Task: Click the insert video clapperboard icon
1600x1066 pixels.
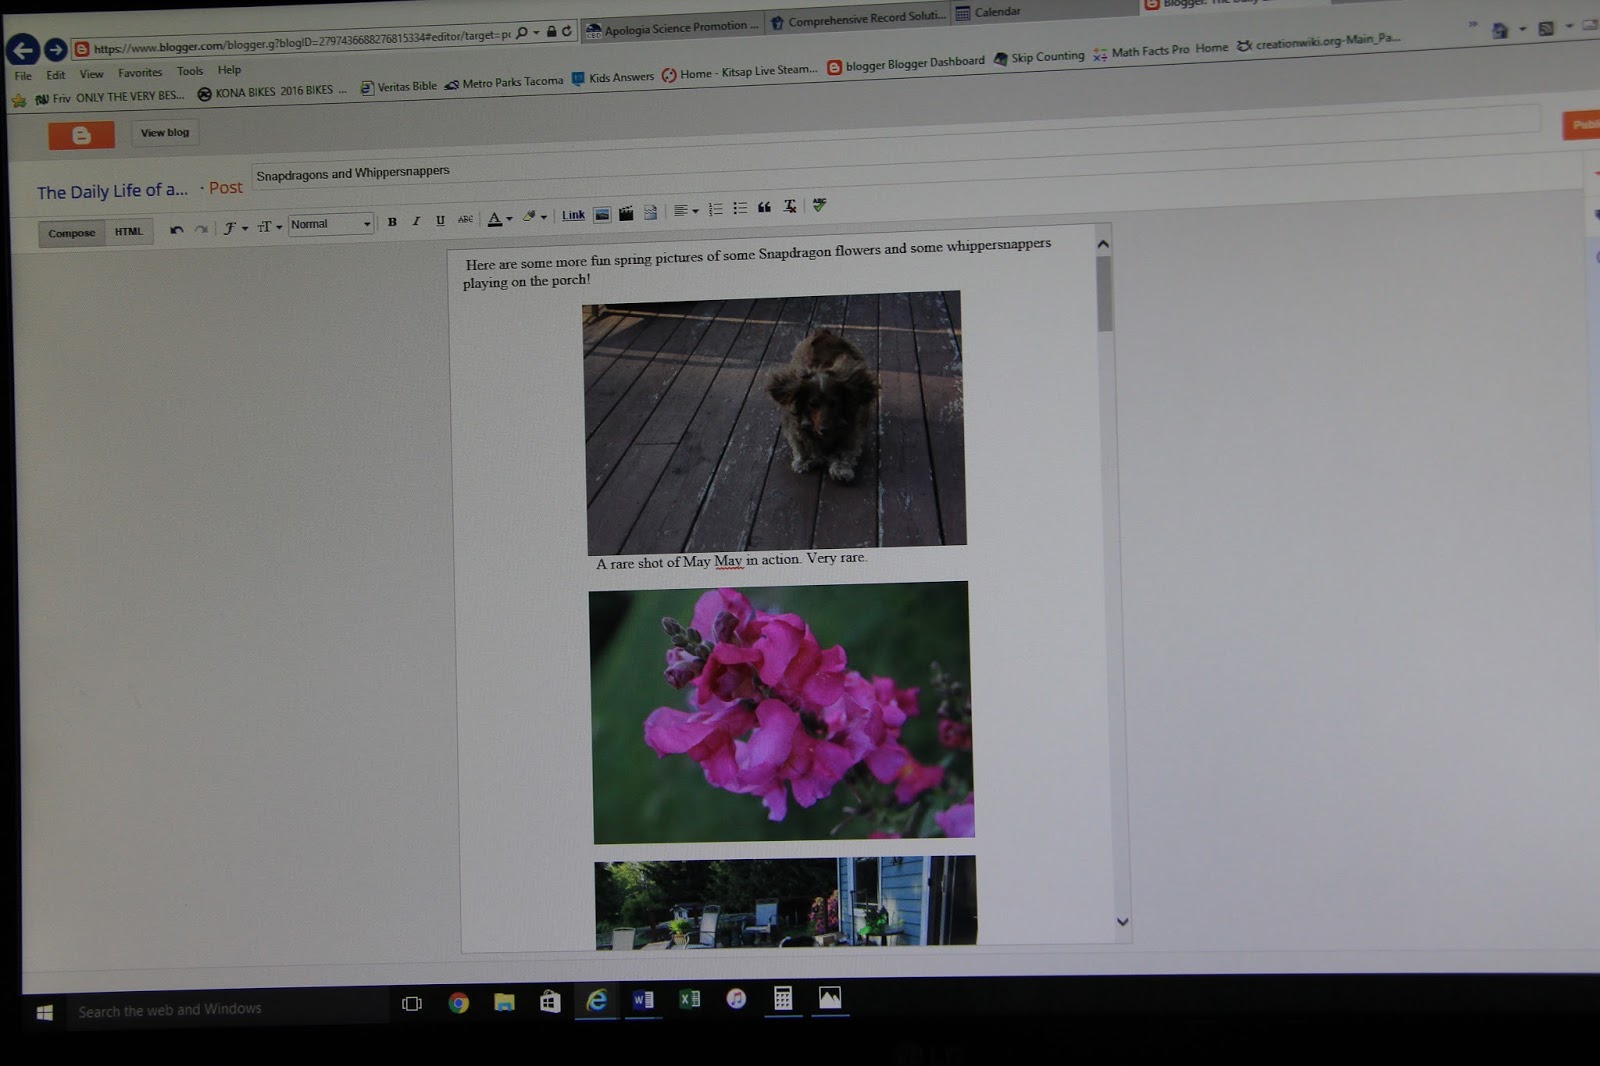Action: click(x=626, y=213)
